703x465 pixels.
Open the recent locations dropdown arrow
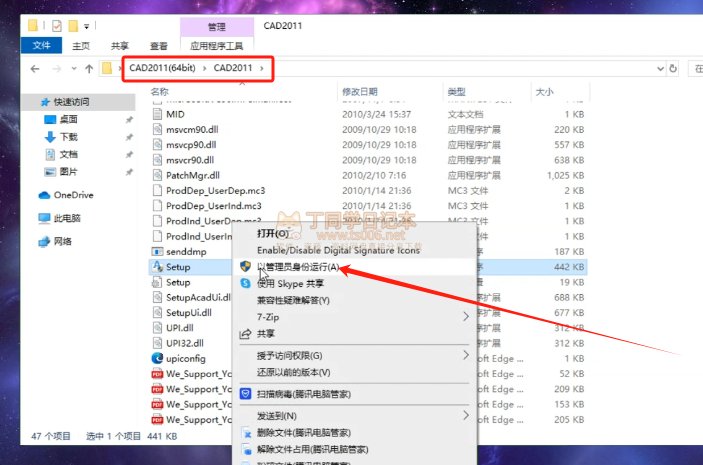pos(74,69)
